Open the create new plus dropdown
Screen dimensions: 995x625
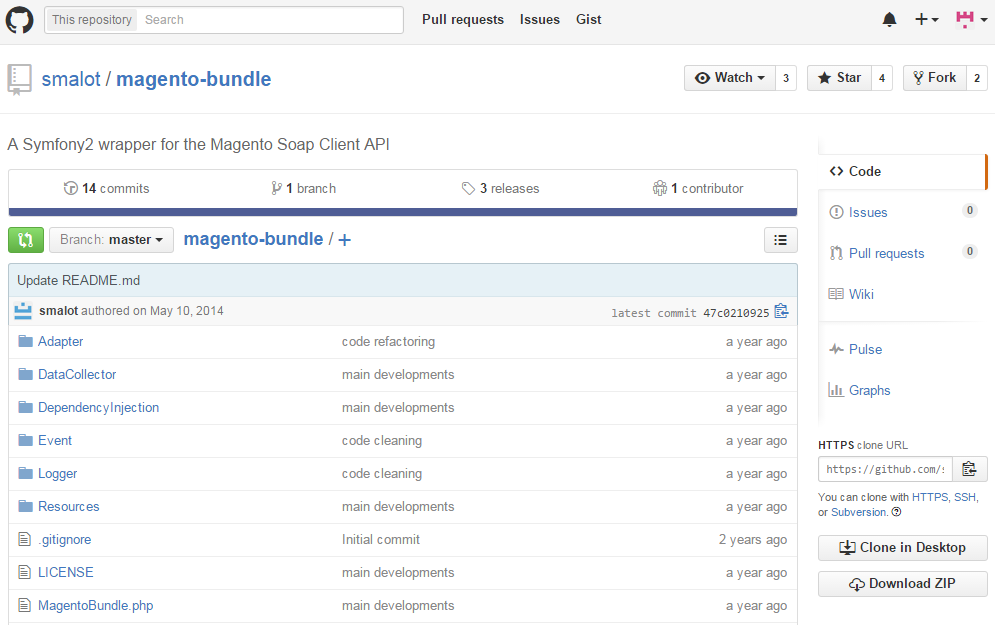click(x=926, y=20)
